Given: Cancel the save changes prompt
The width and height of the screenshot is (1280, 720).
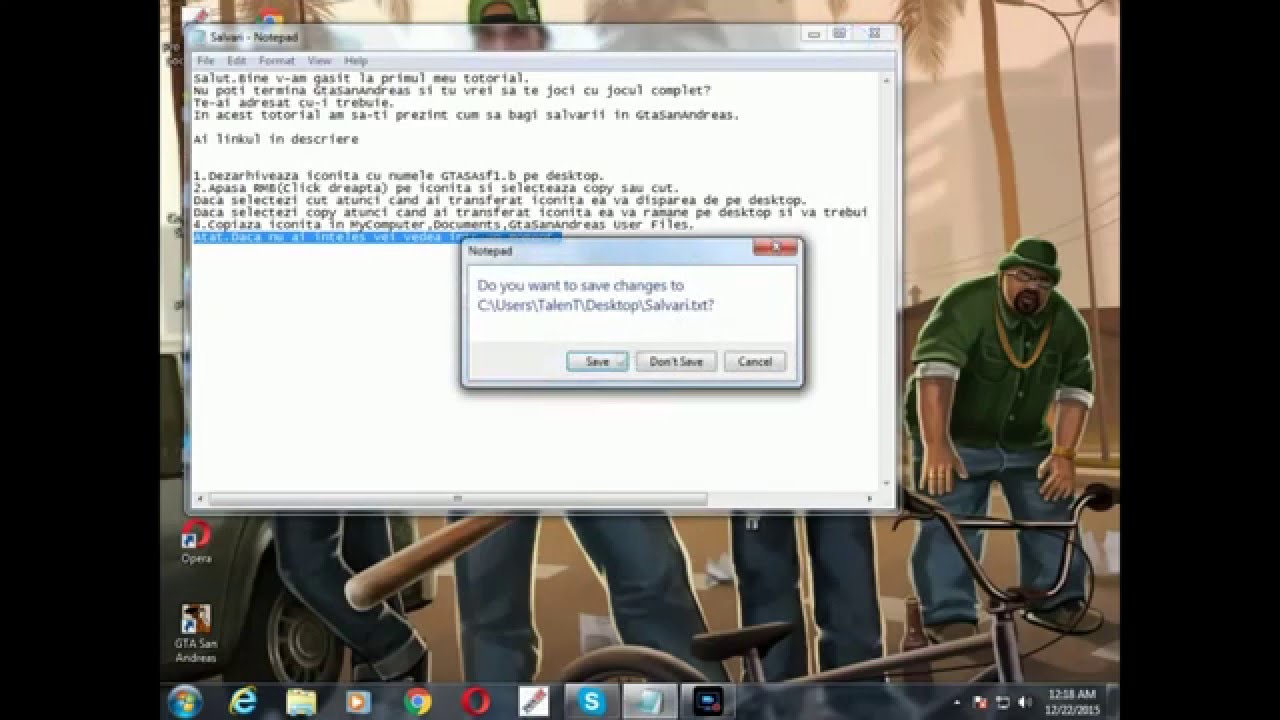Looking at the screenshot, I should 755,362.
